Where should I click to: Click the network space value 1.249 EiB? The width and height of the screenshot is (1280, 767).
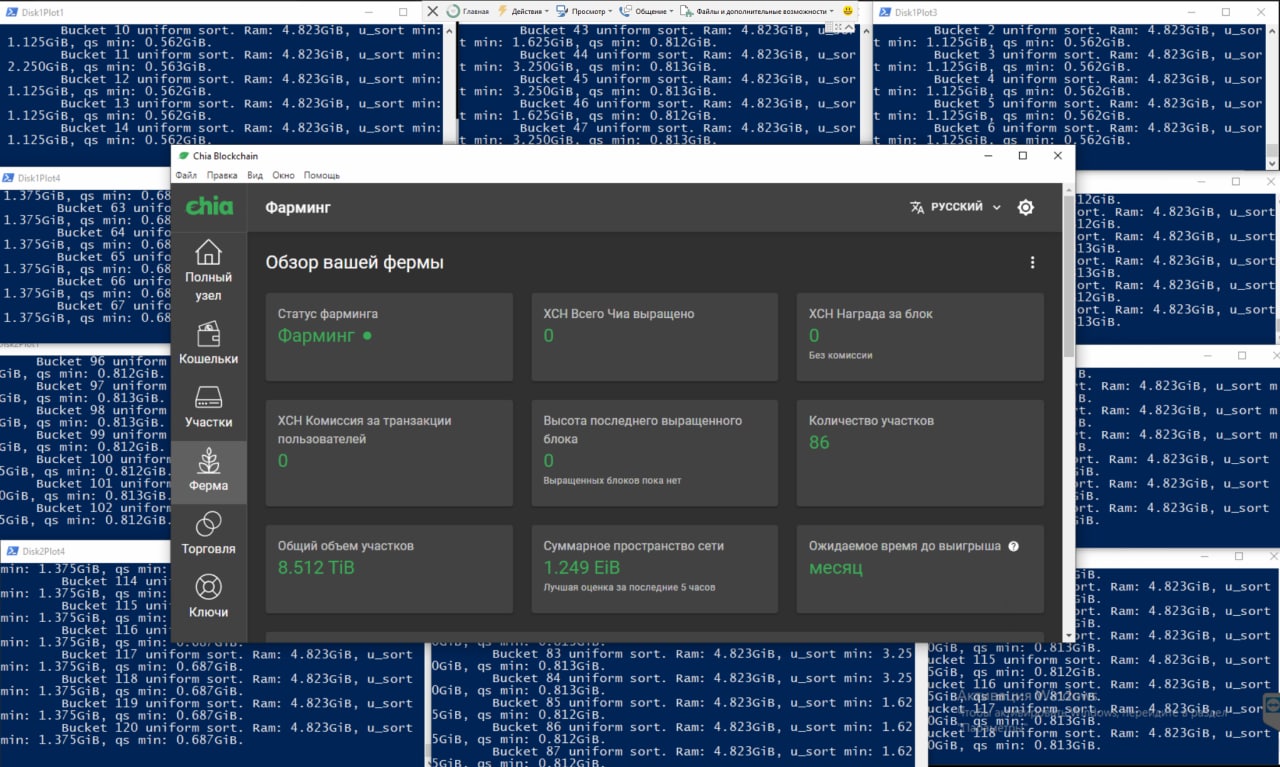(x=581, y=568)
